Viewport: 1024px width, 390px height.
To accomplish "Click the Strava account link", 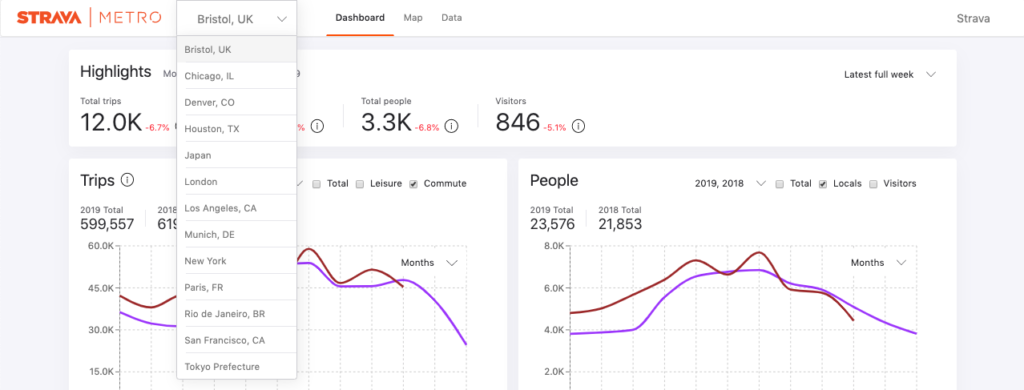I will tap(972, 18).
